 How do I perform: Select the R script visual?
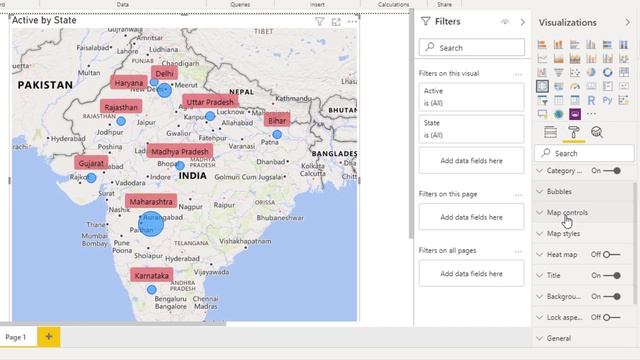point(591,100)
